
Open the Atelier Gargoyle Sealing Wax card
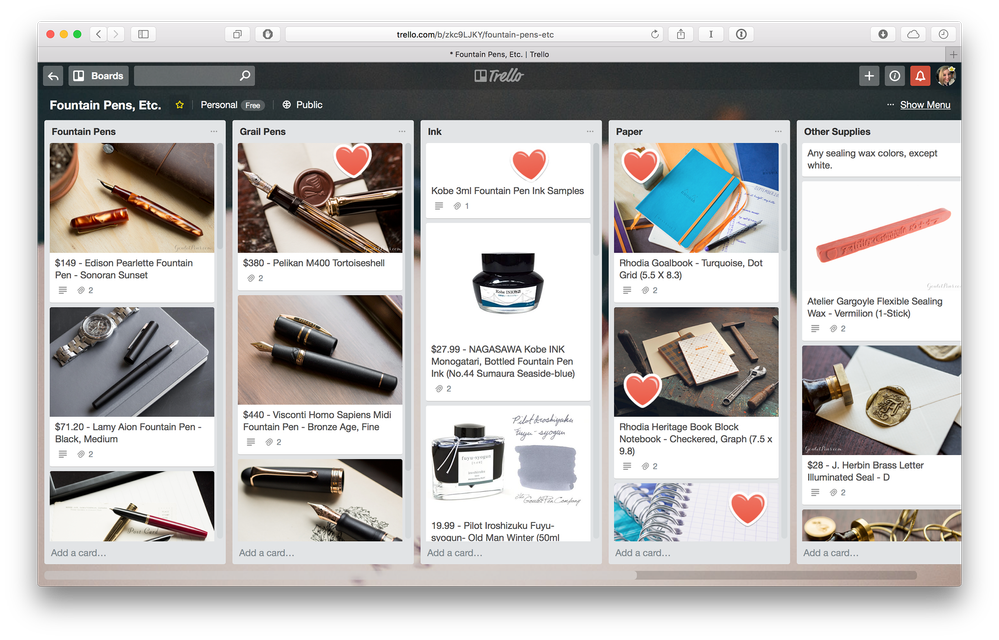tap(880, 260)
